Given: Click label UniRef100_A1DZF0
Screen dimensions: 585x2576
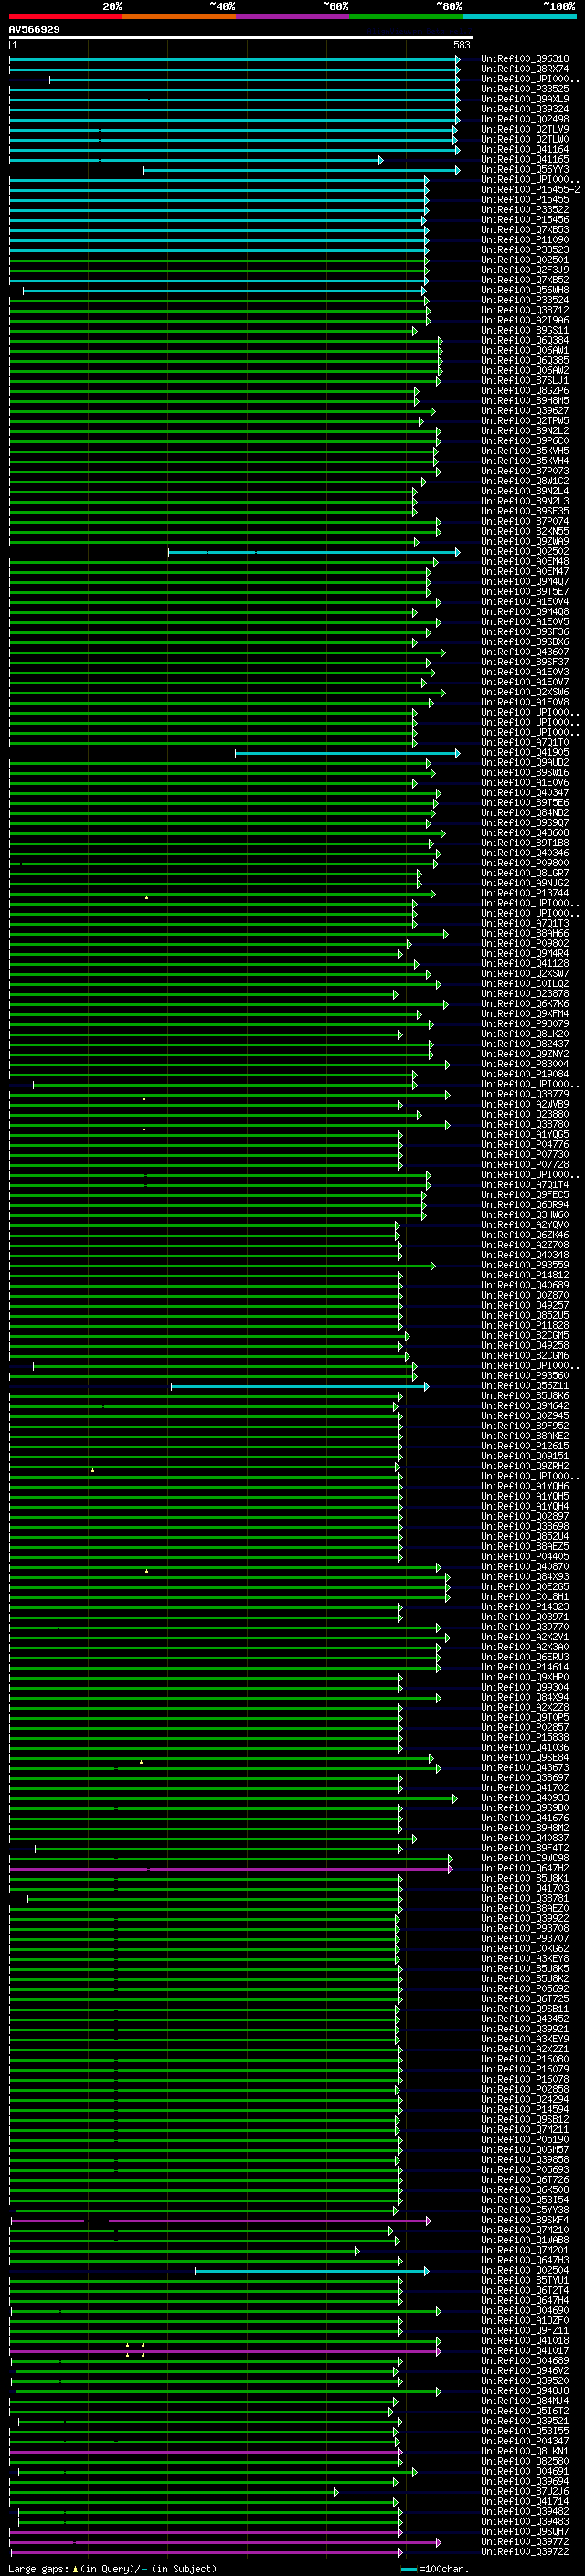Looking at the screenshot, I should pos(525,2320).
